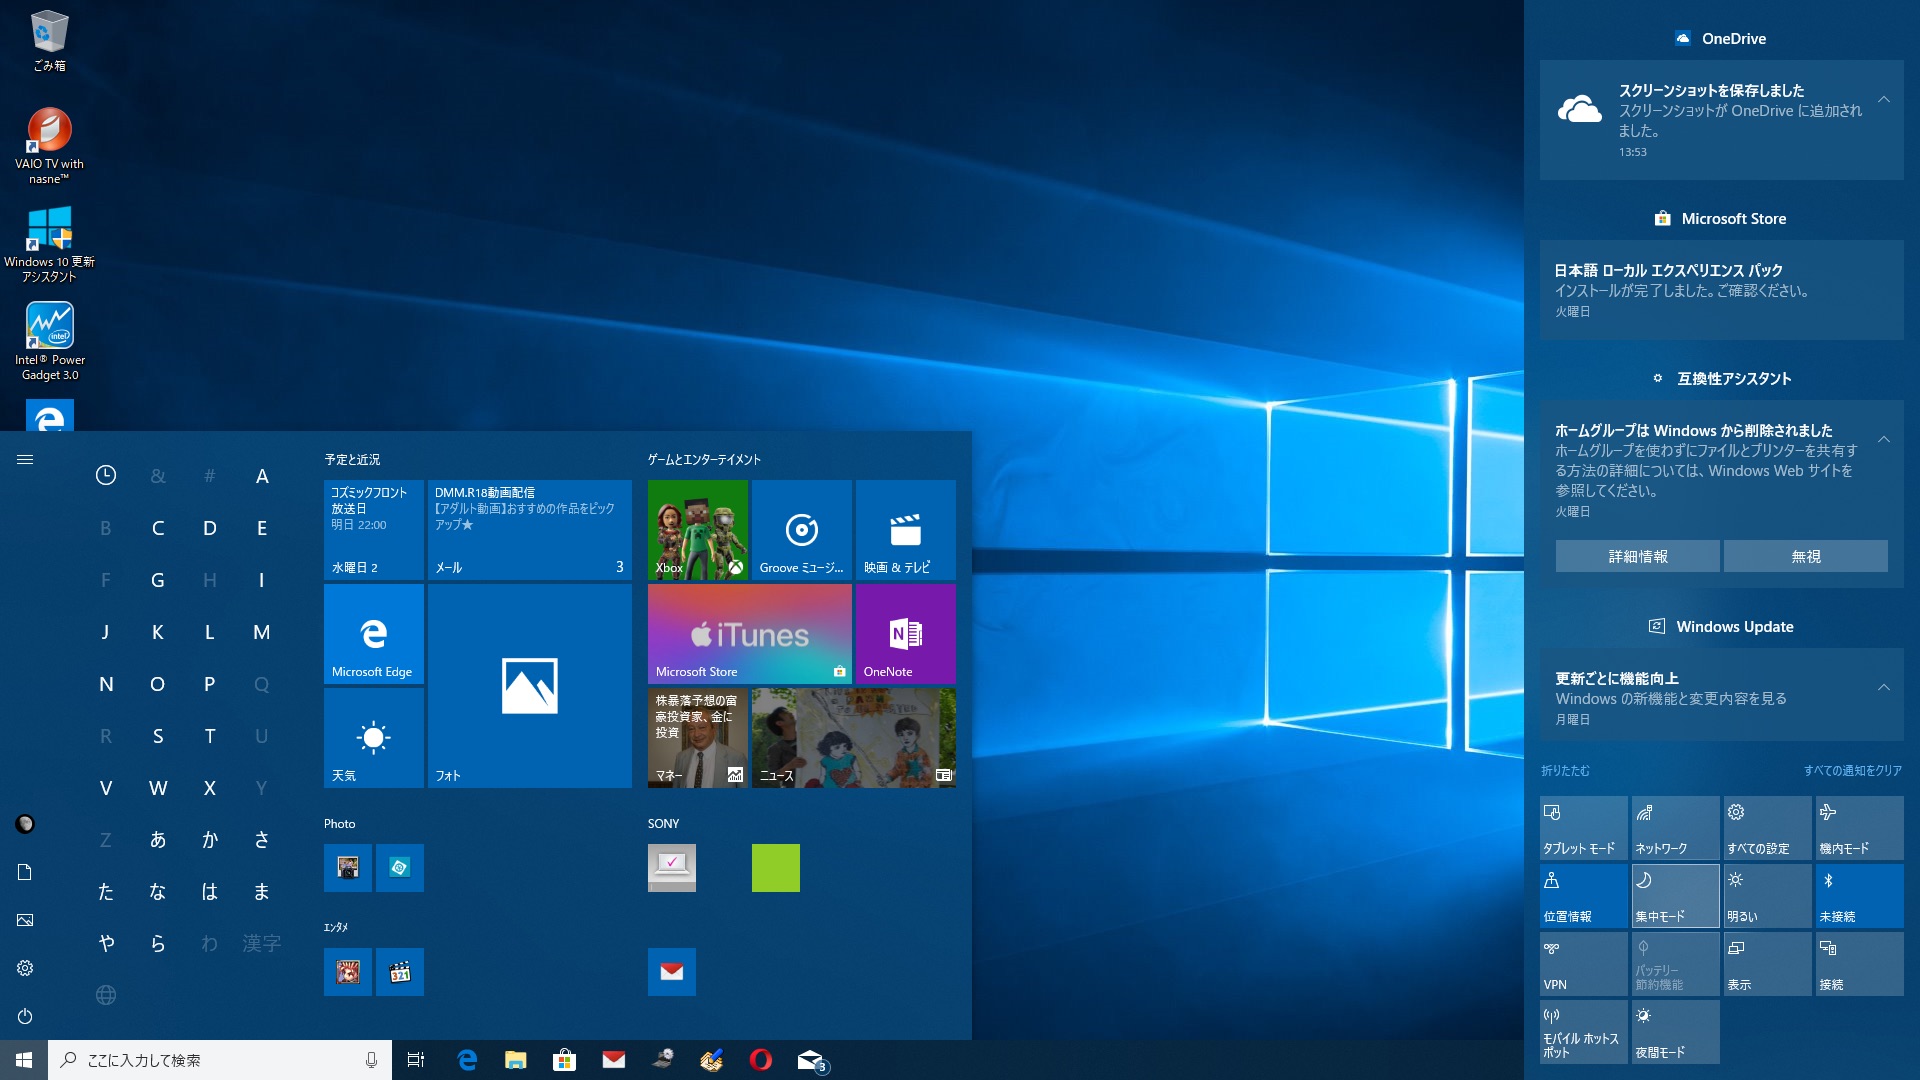Toggle Night light (夜間モード) quick action
Image resolution: width=1920 pixels, height=1080 pixels.
pos(1676,1032)
